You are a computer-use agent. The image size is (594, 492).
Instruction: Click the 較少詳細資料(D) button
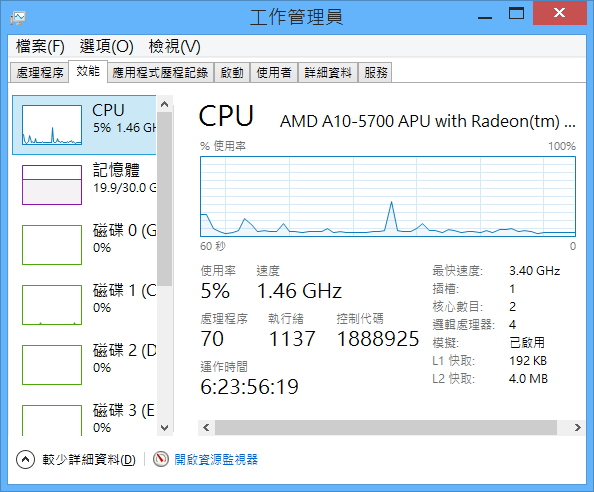(x=89, y=459)
